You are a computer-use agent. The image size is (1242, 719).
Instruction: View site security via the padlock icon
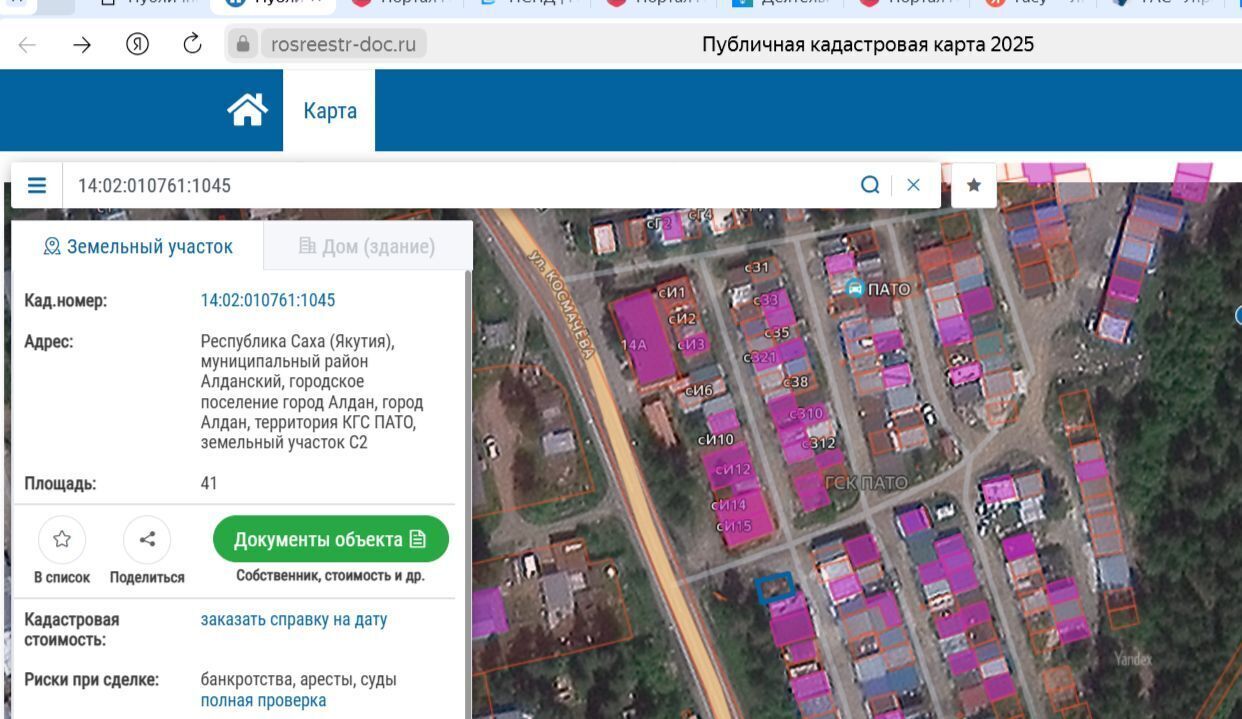point(242,45)
